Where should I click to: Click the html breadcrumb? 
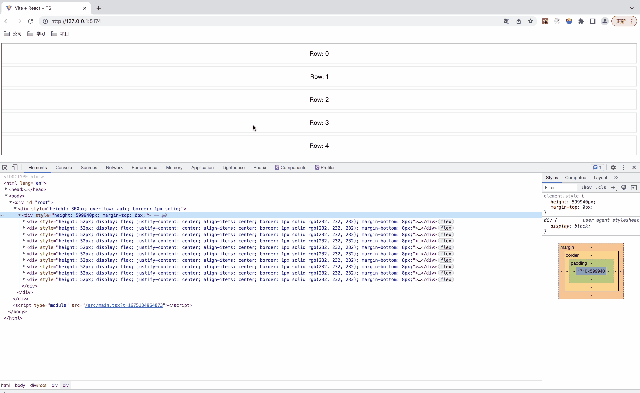(x=5, y=385)
